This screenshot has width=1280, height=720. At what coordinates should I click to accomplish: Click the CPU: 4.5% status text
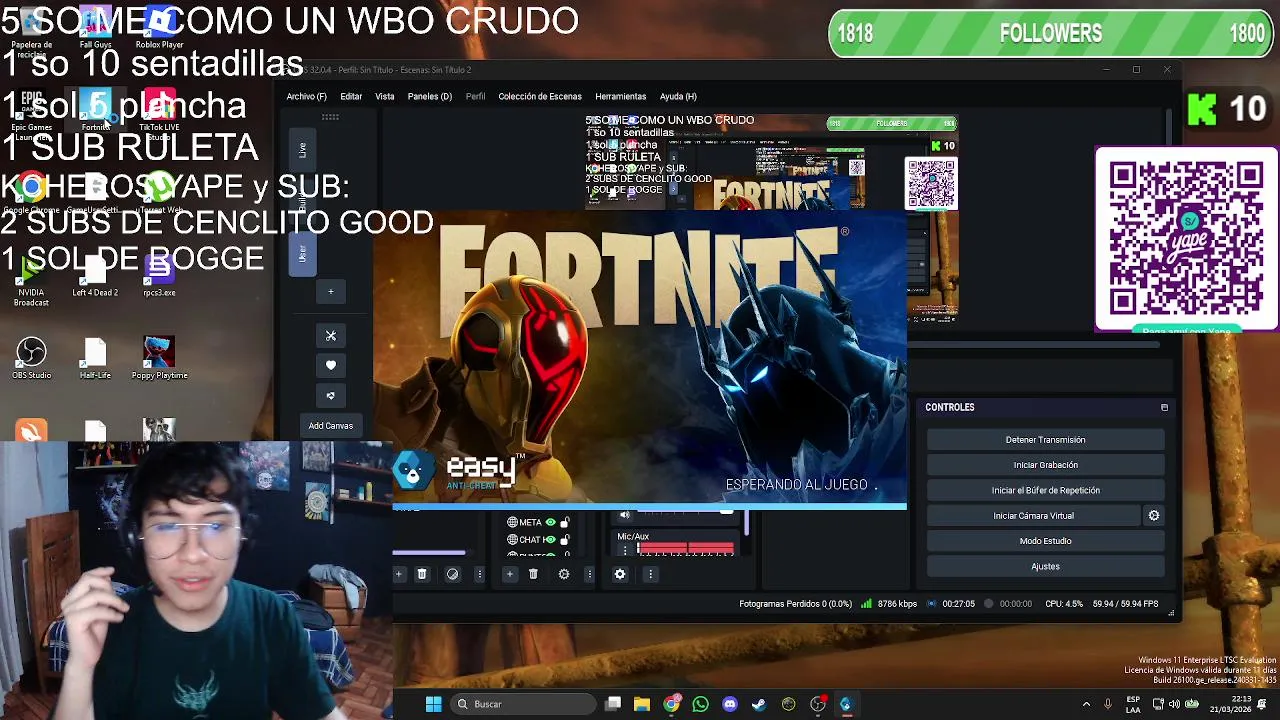point(1064,604)
